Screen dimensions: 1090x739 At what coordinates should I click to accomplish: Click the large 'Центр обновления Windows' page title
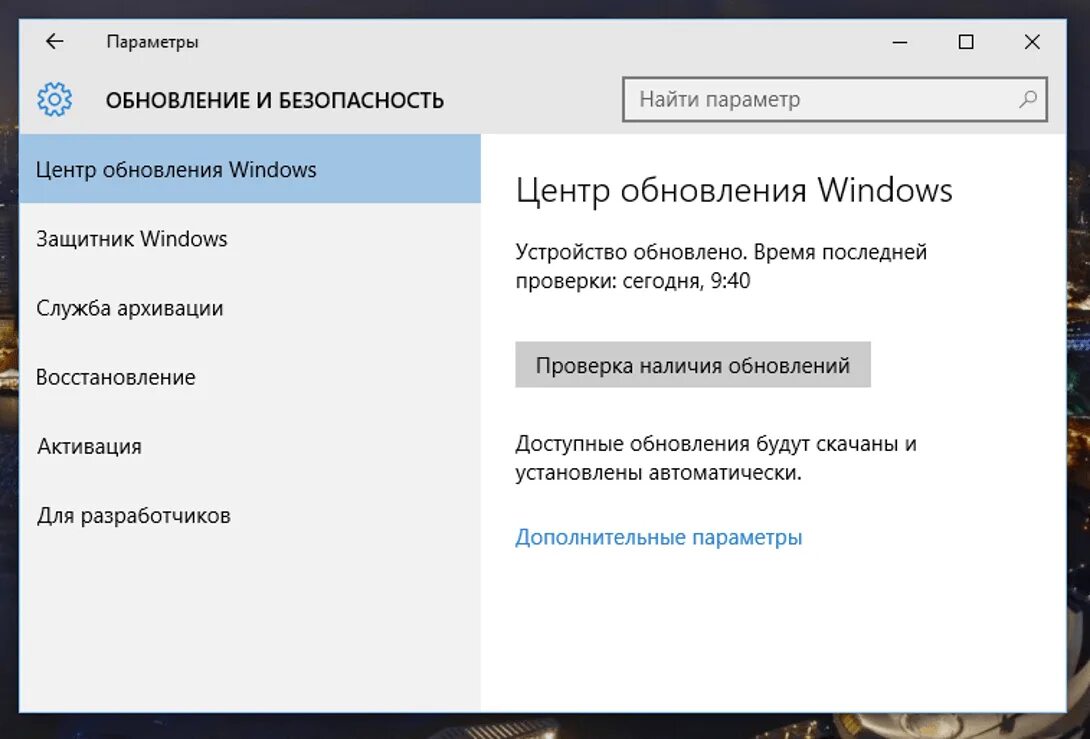click(734, 190)
